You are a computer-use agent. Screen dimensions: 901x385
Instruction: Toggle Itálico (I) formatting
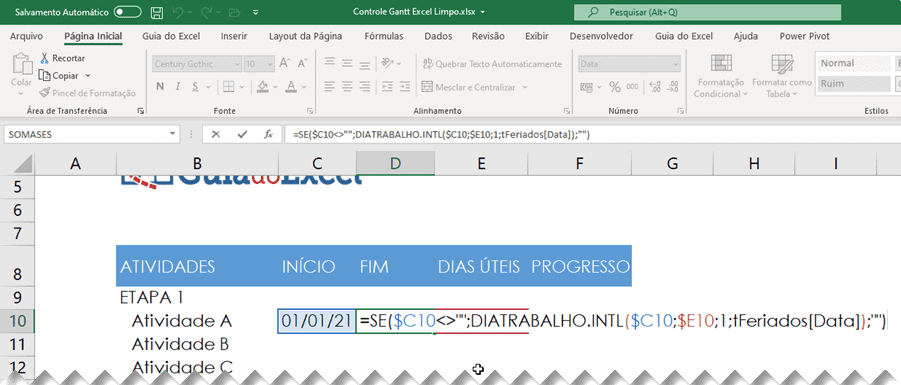(x=178, y=87)
